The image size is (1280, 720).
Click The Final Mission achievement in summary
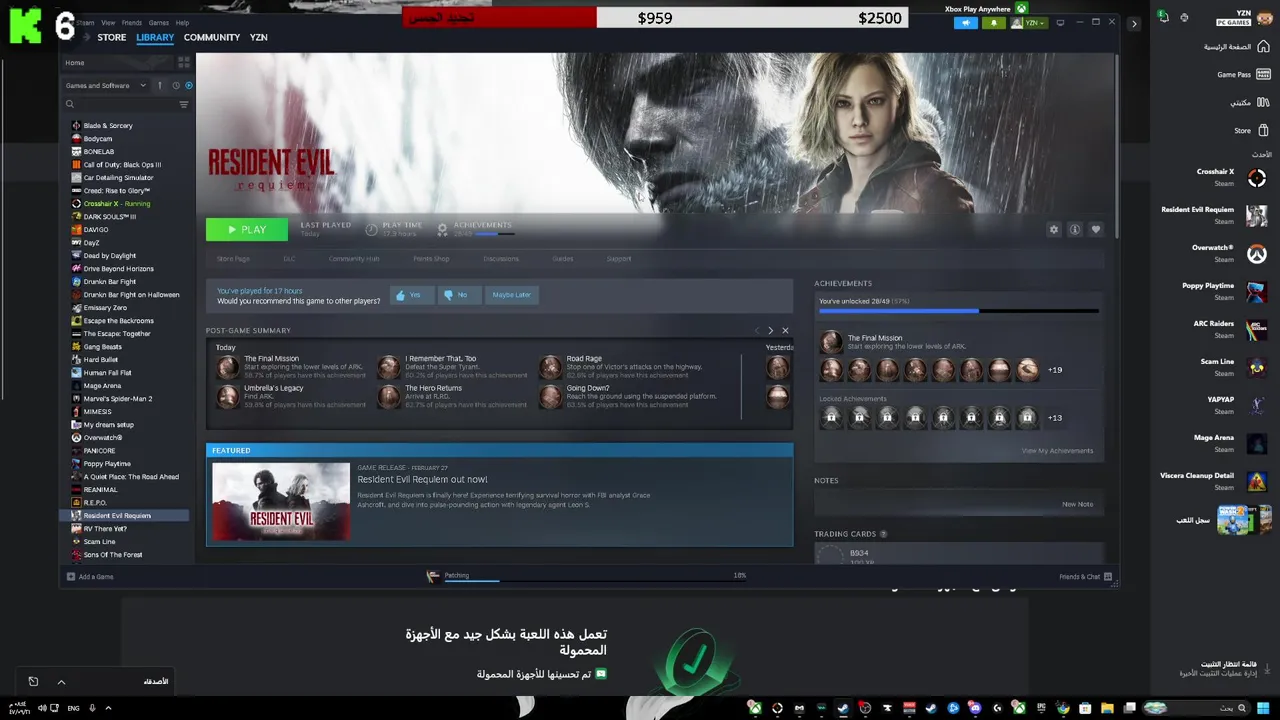(290, 366)
